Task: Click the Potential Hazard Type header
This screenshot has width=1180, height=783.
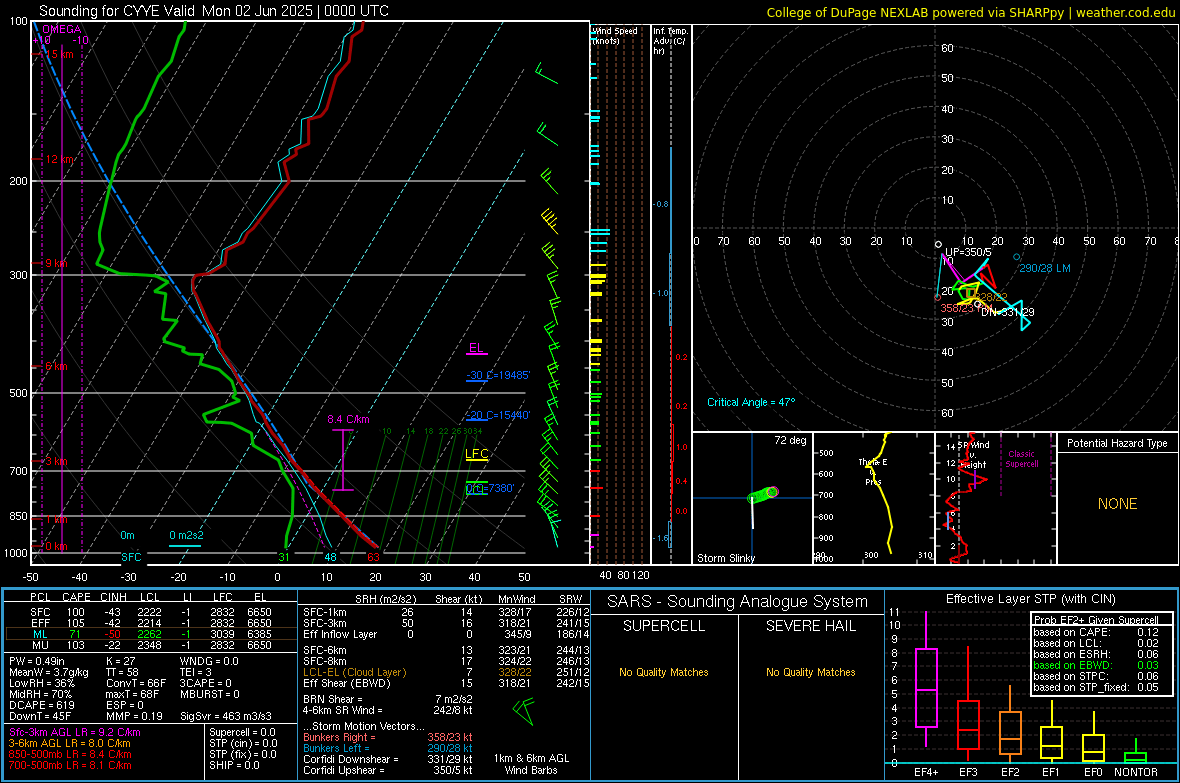Action: point(1117,443)
